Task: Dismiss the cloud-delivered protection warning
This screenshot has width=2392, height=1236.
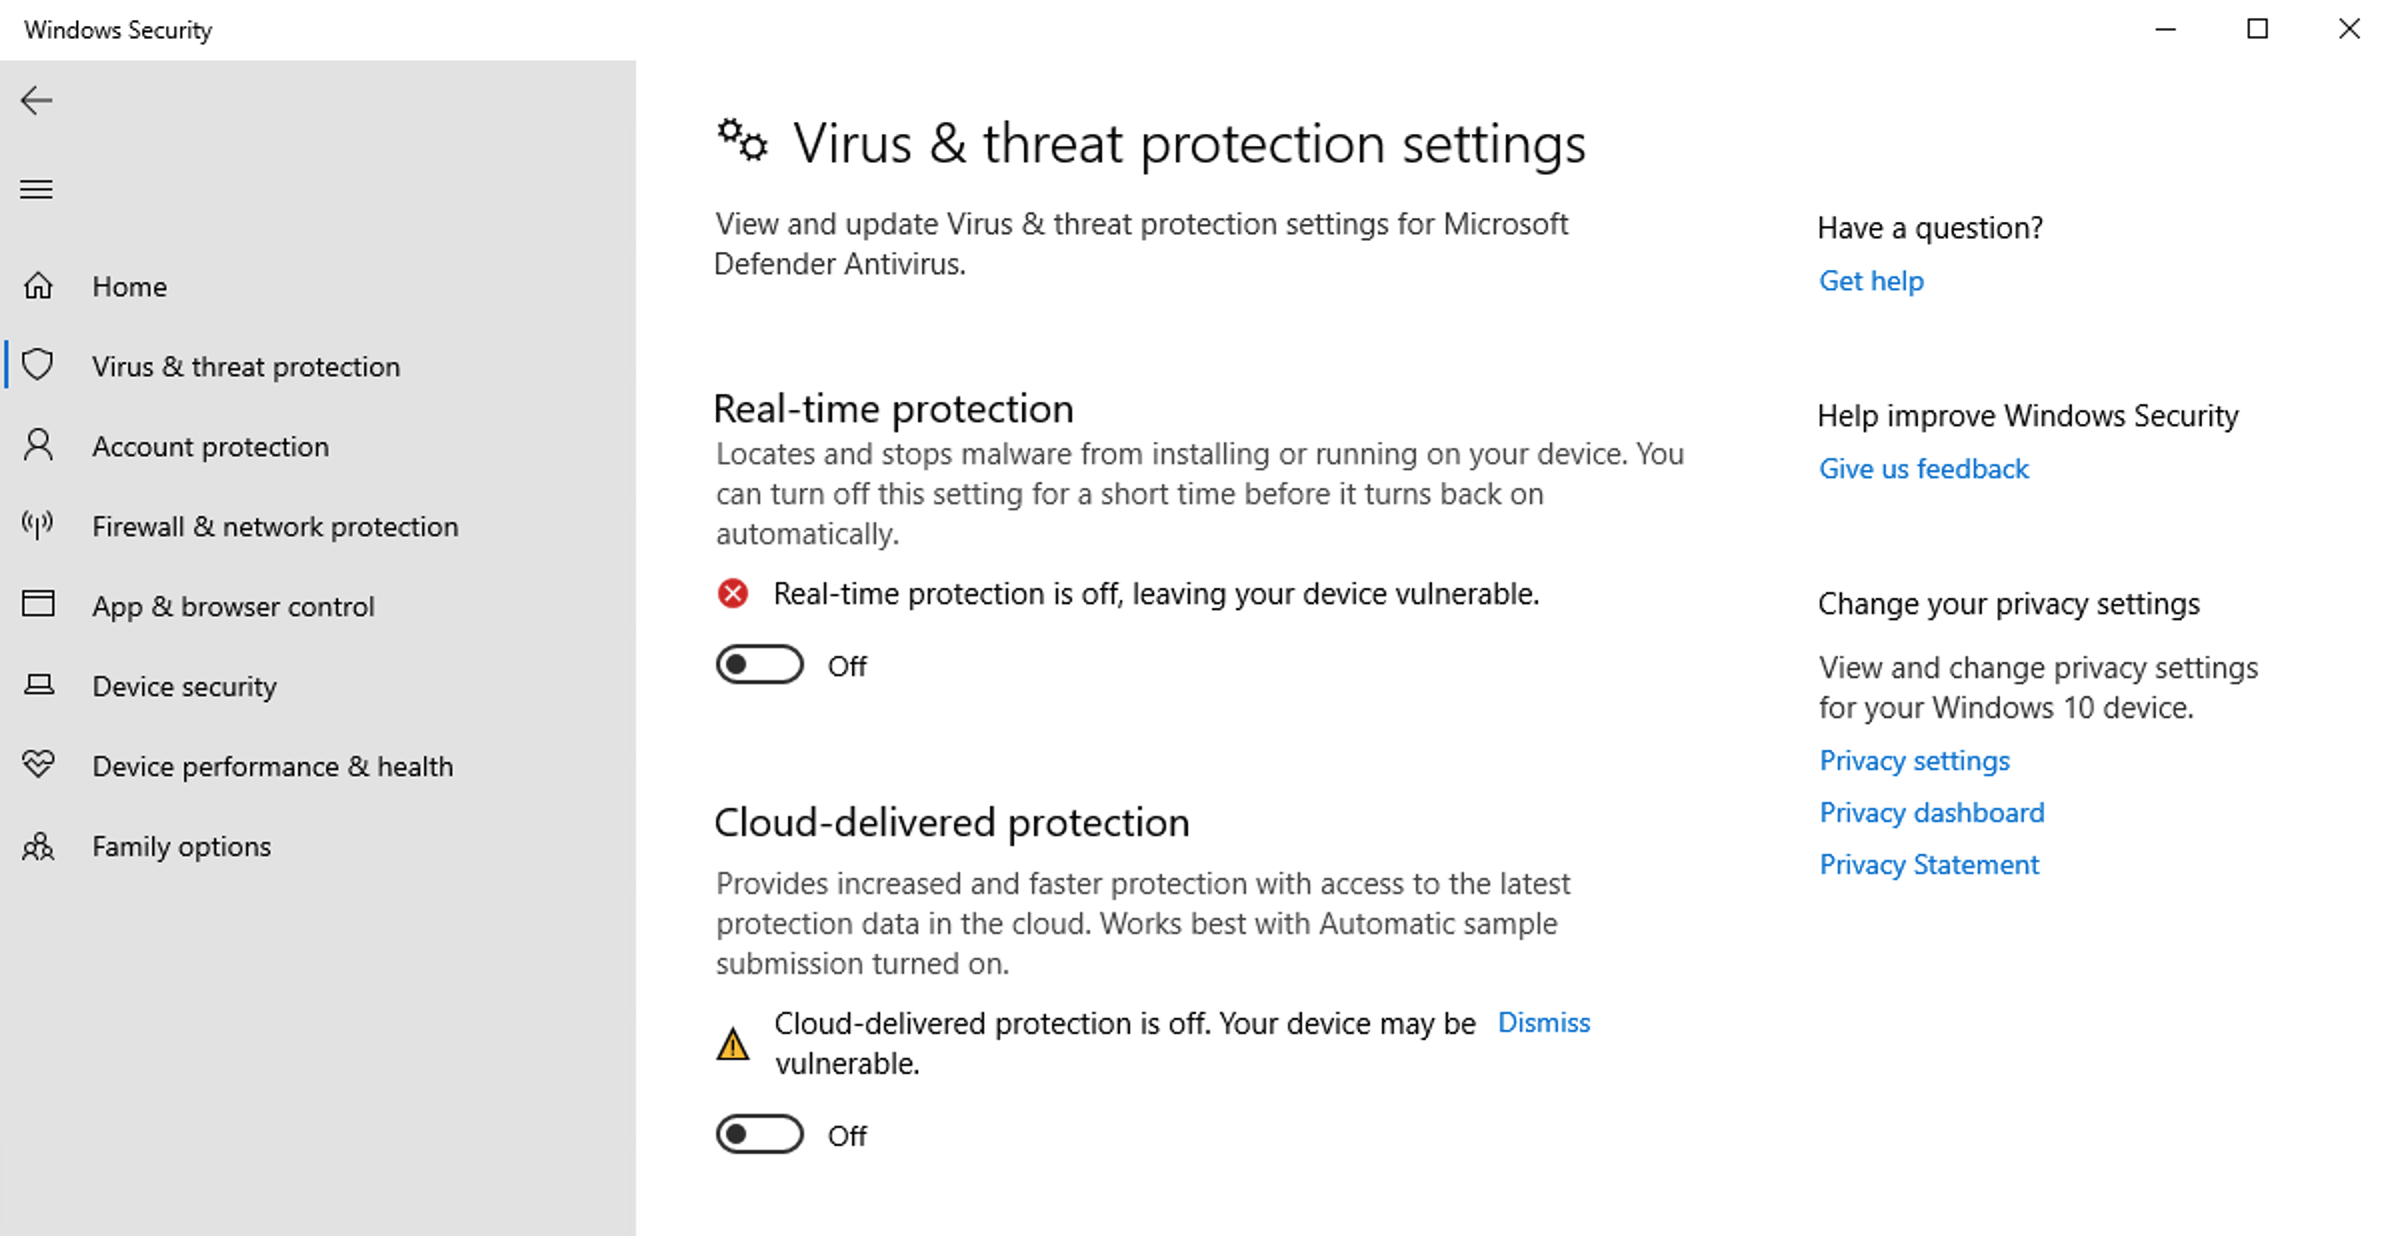Action: 1543,1023
